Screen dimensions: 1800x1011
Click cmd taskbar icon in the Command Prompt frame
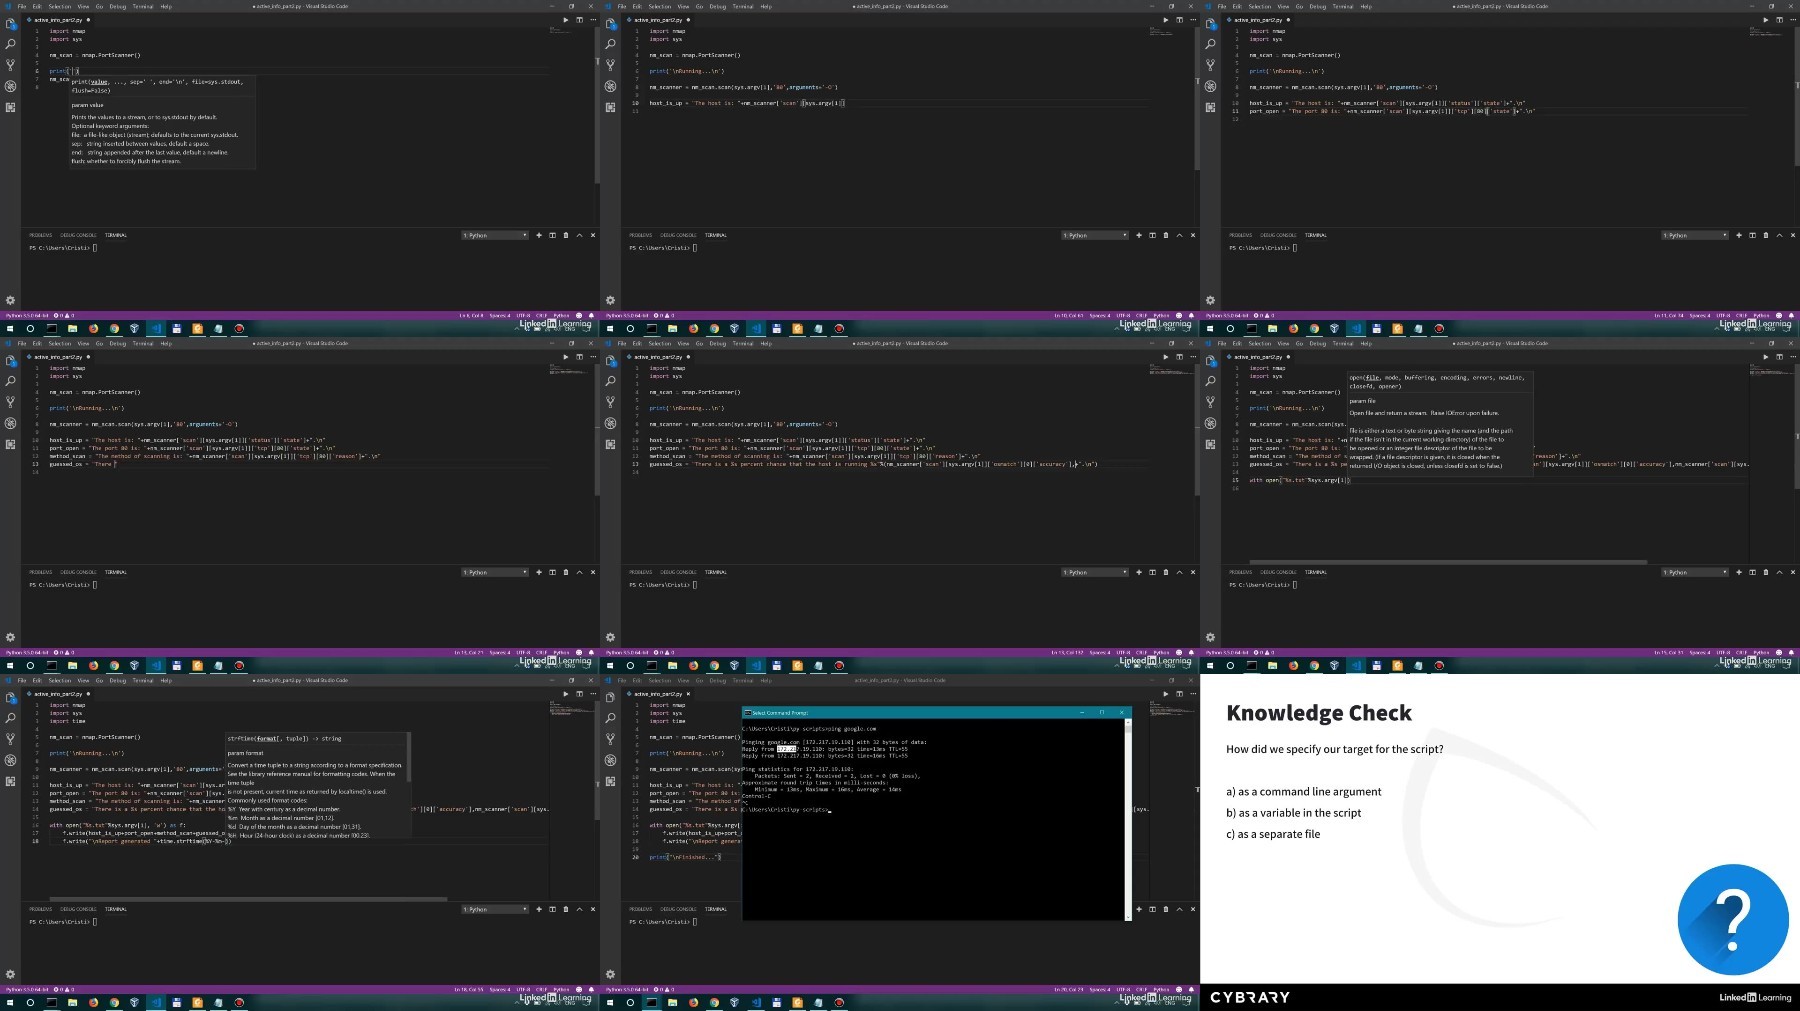coord(651,1002)
